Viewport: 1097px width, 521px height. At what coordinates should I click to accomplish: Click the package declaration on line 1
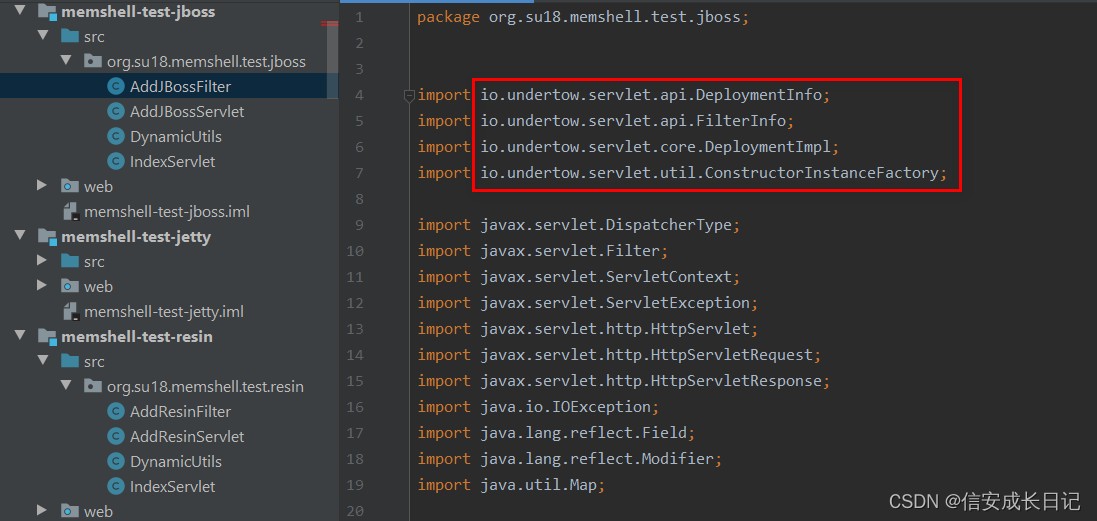[583, 17]
